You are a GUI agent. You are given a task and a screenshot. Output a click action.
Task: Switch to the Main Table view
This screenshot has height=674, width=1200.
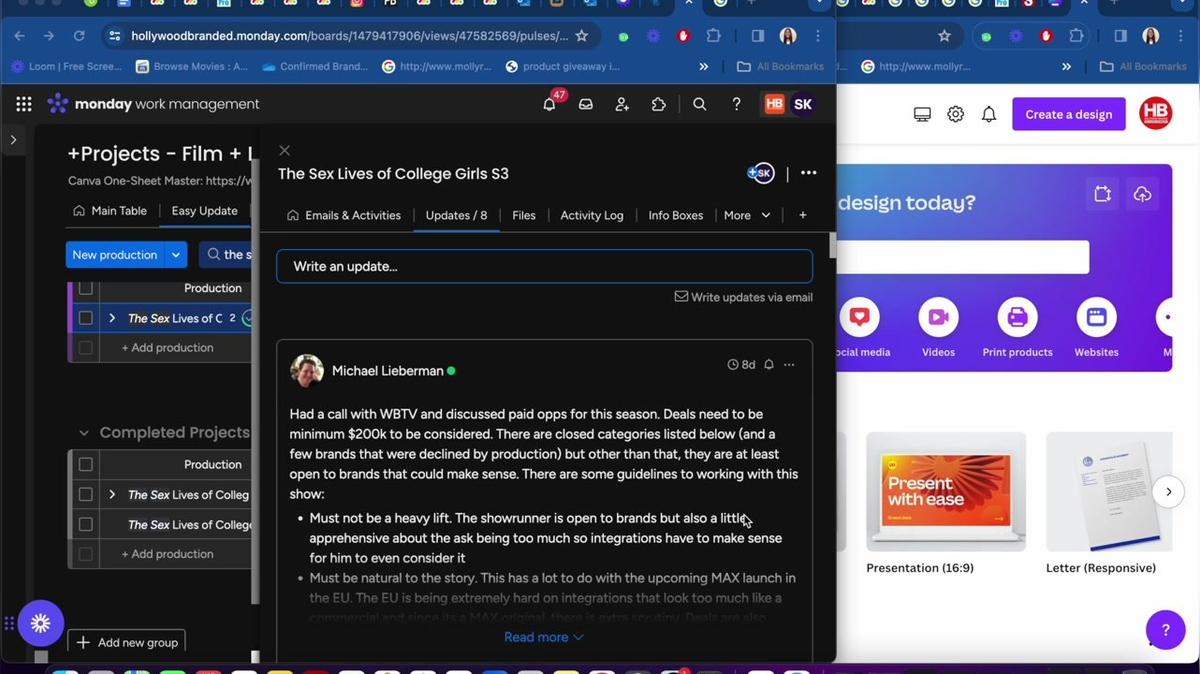tap(110, 211)
